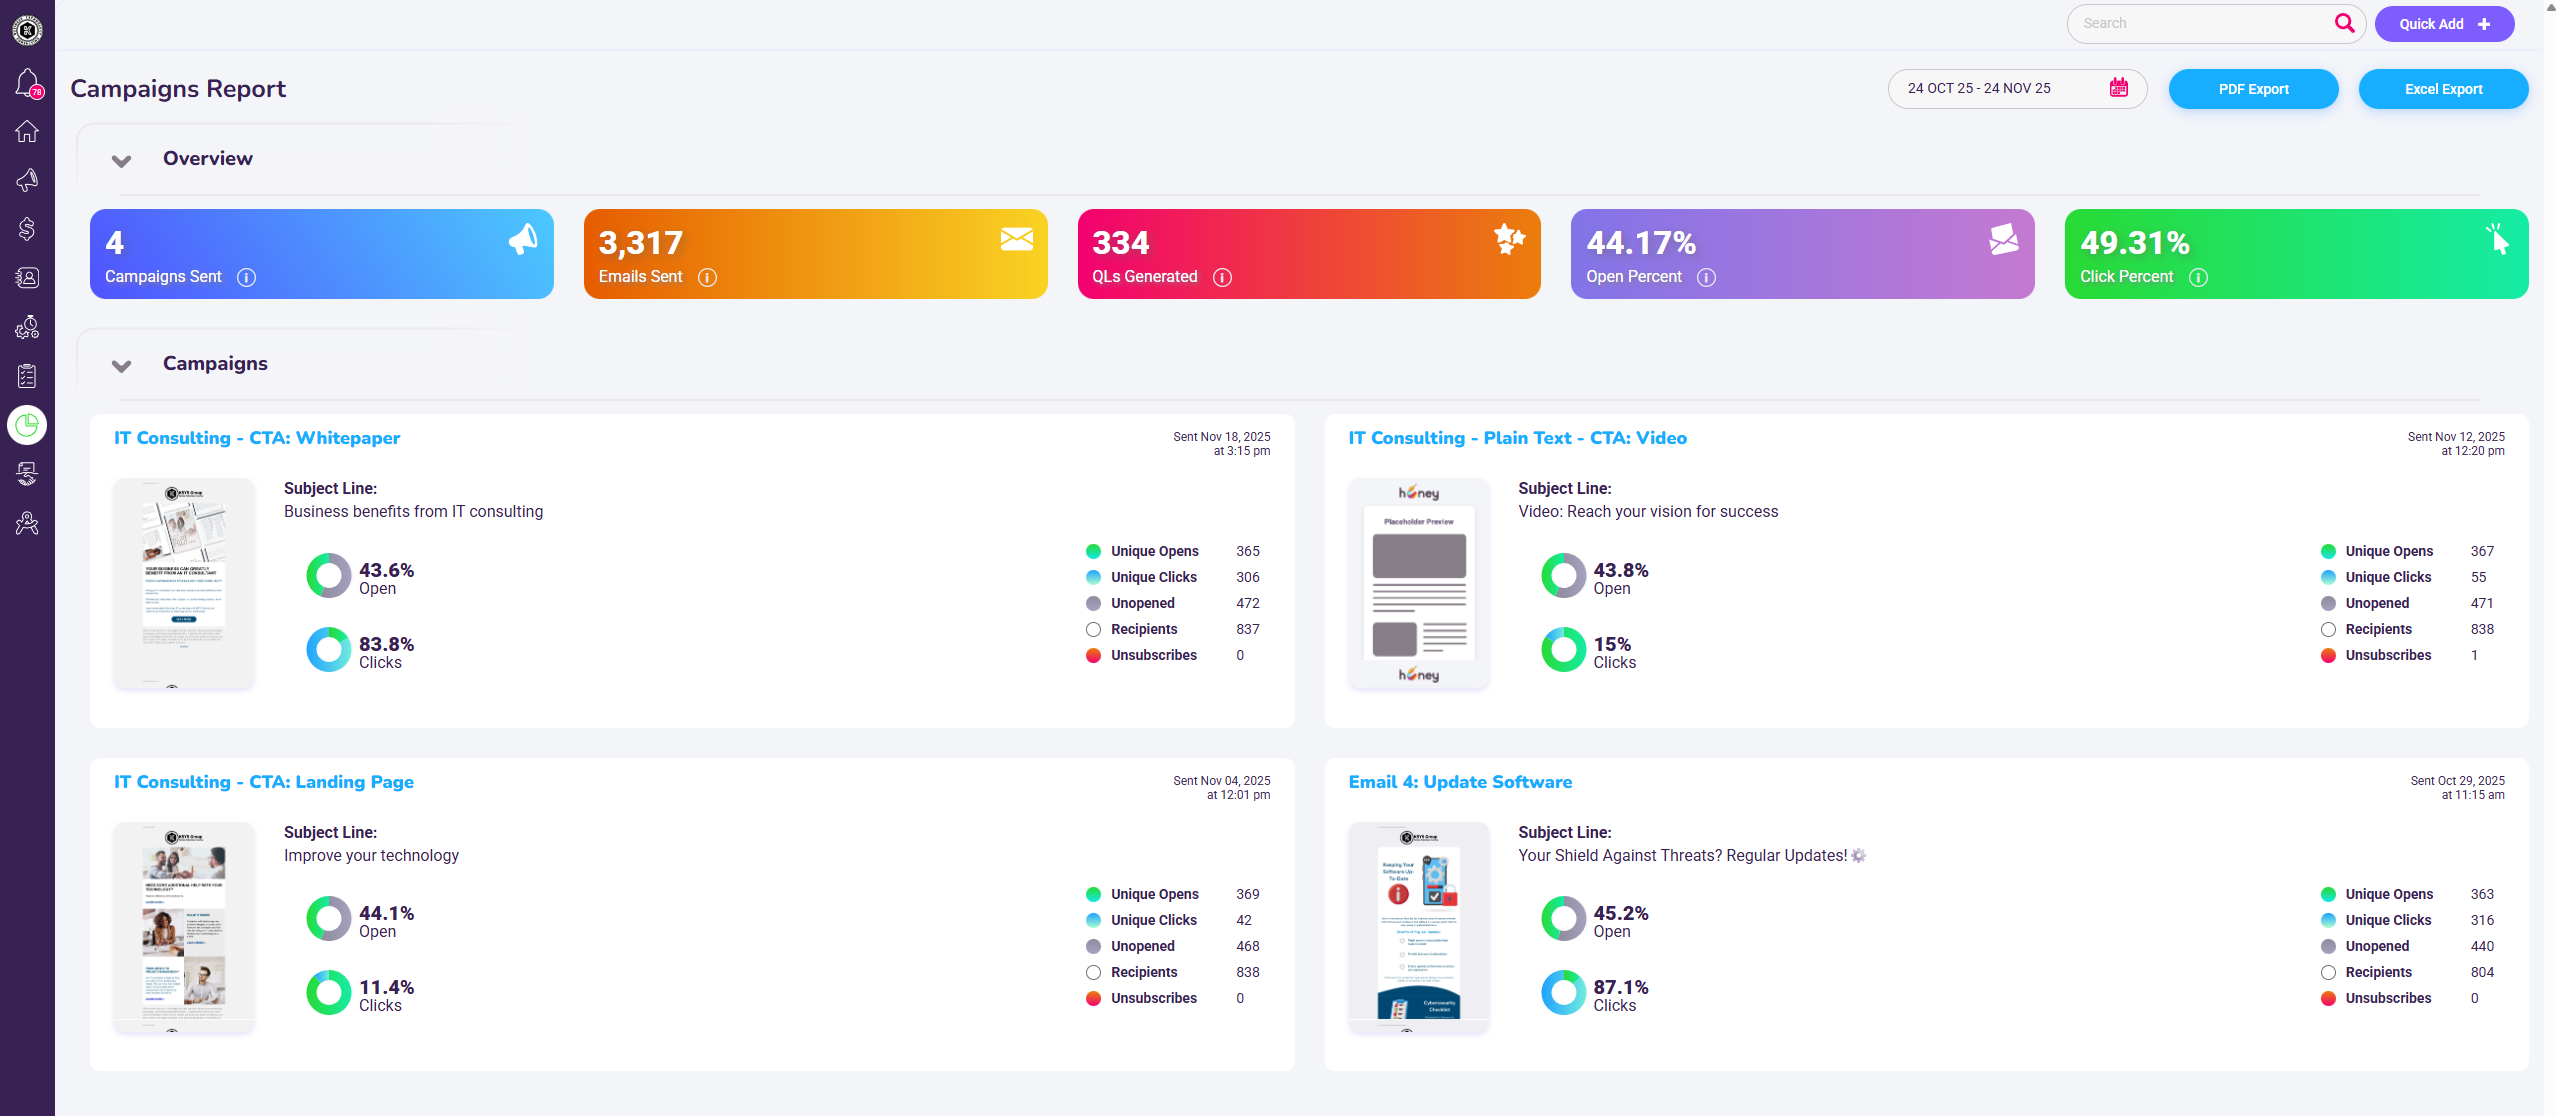Click the Email 4: Update Software thumbnail
The height and width of the screenshot is (1116, 2557).
pyautogui.click(x=1418, y=926)
